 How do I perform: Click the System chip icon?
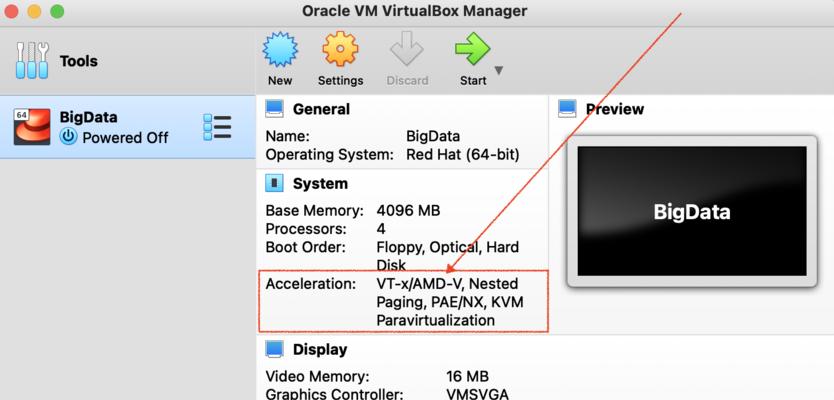pos(275,184)
